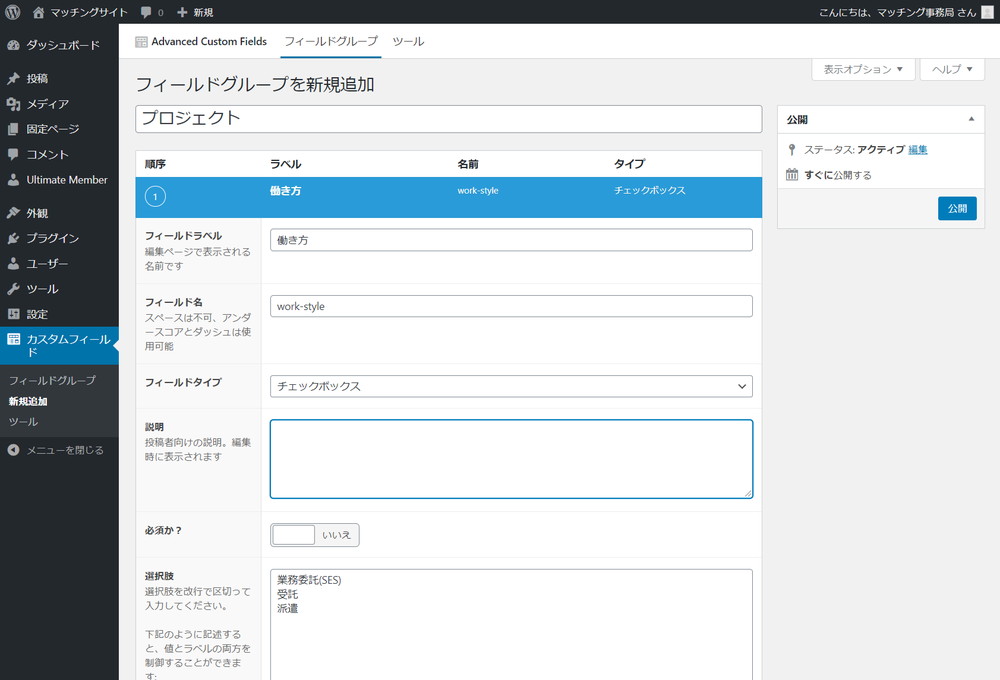This screenshot has height=680, width=1000.
Task: Click into the 説明 textarea
Action: [x=511, y=459]
